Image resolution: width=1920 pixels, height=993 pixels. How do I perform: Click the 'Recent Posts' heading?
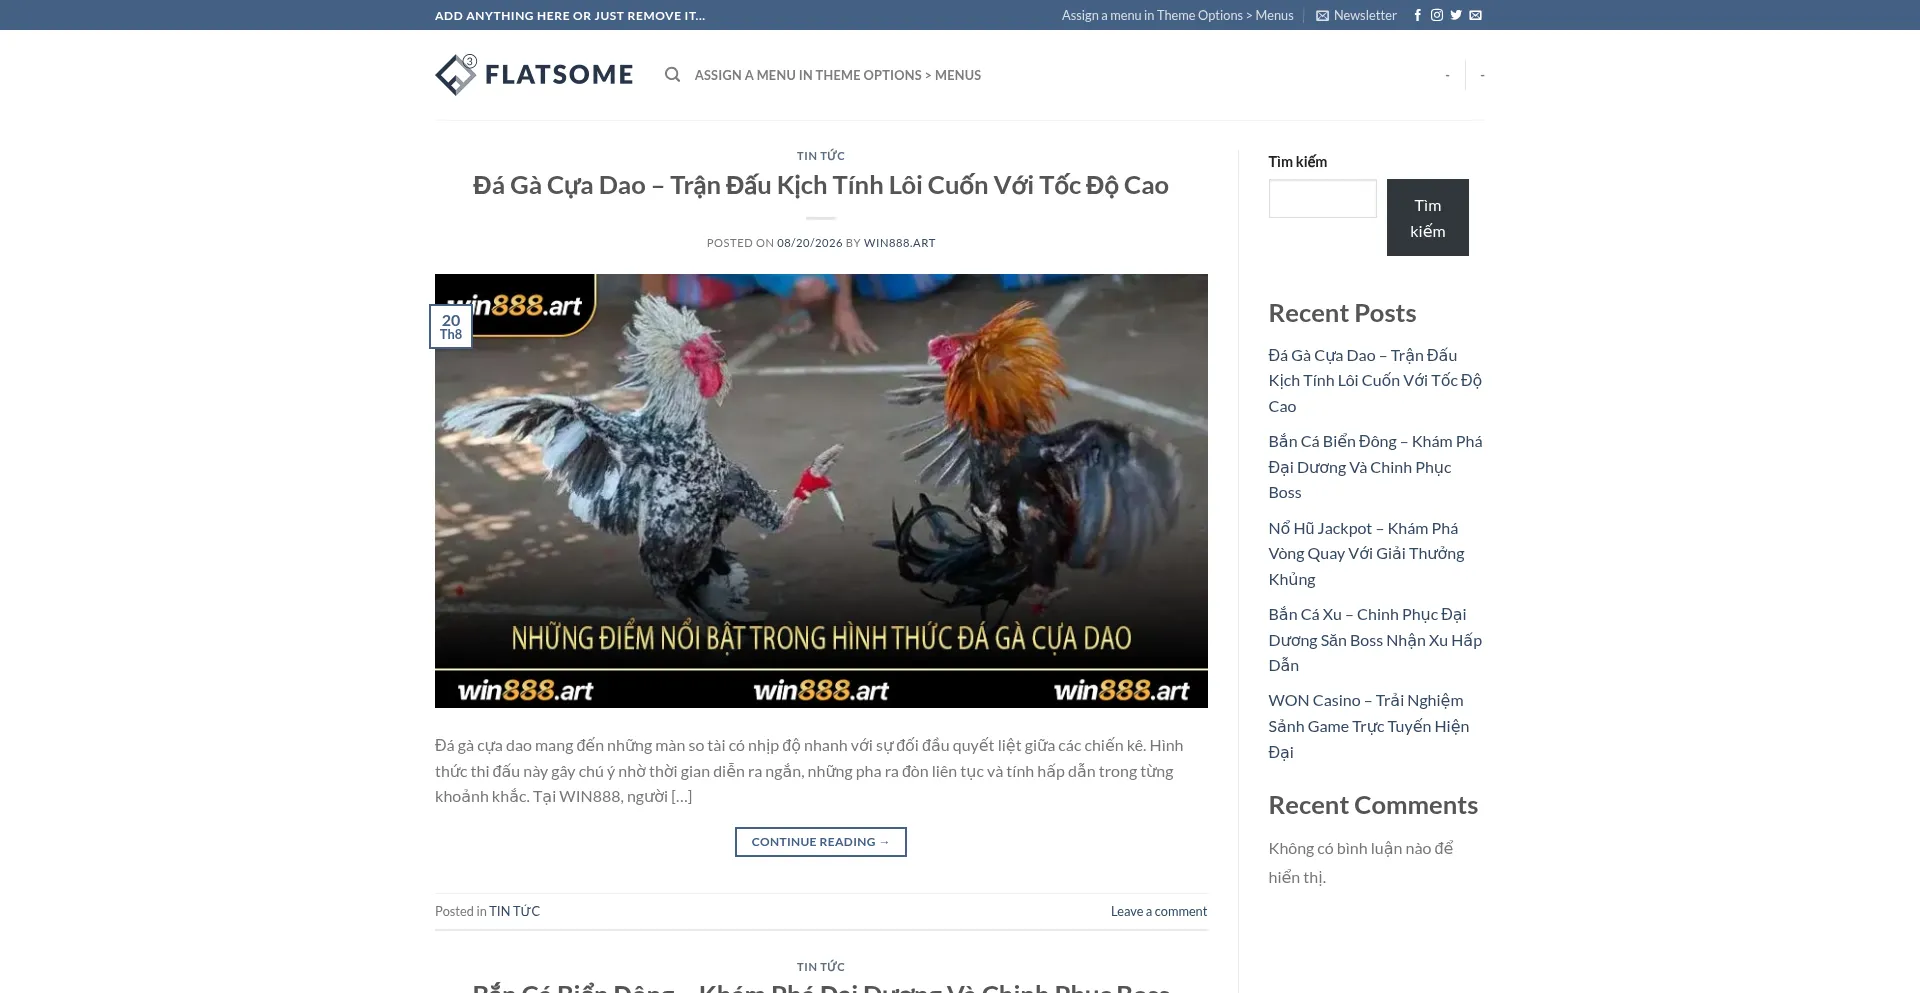point(1342,313)
